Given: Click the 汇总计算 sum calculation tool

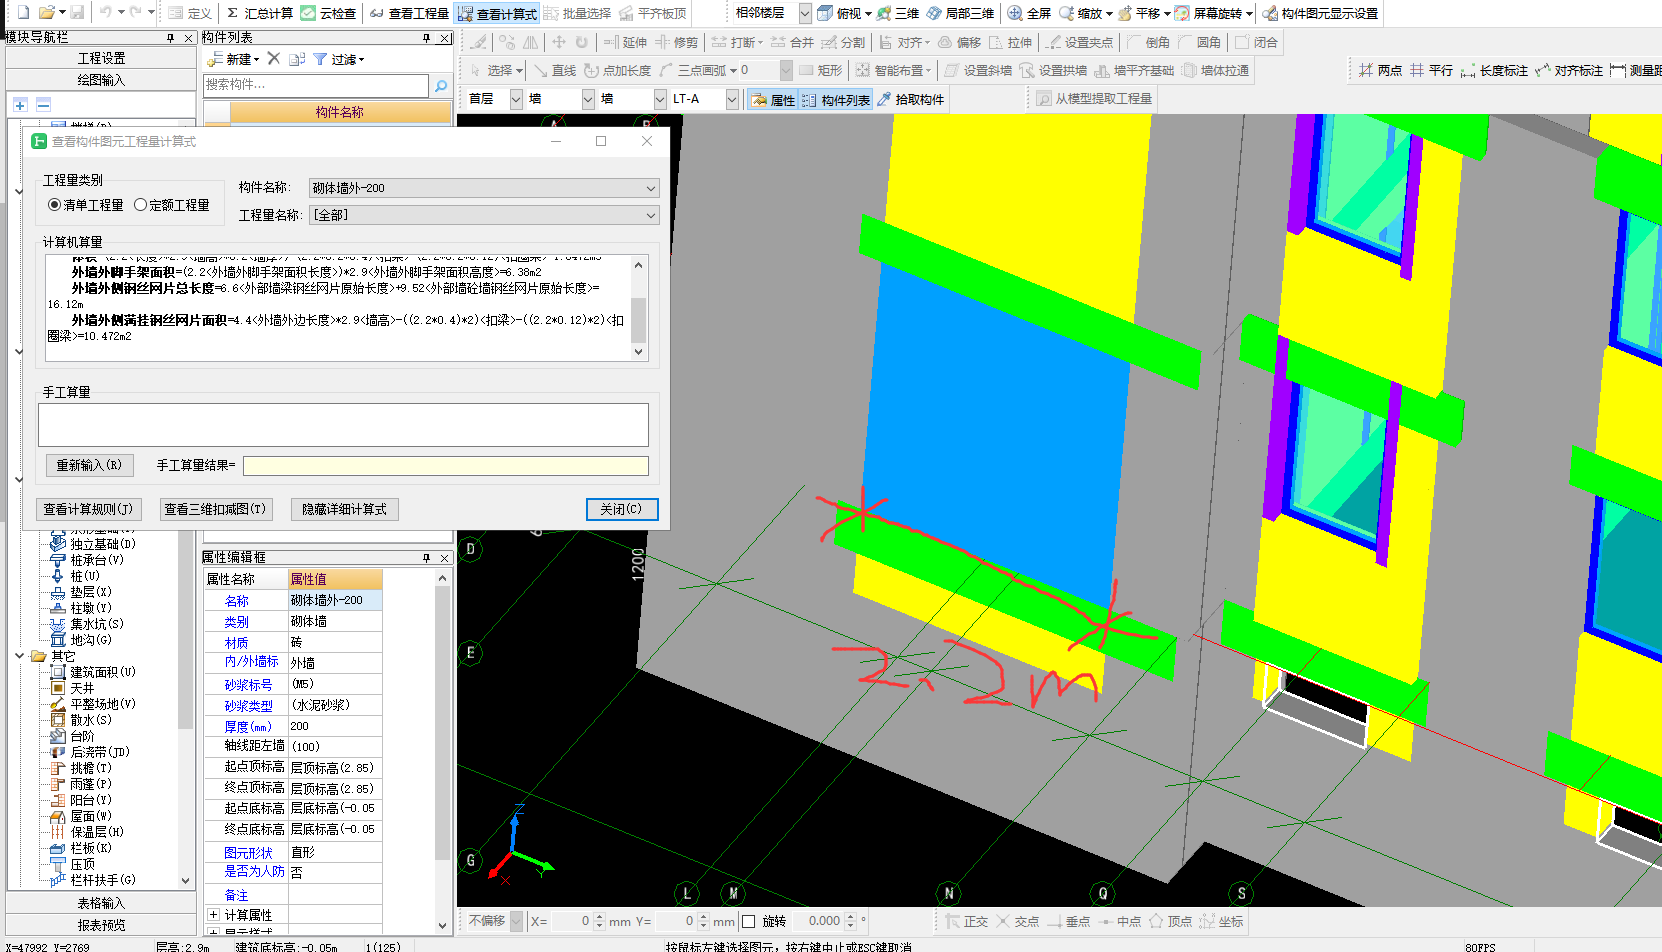Looking at the screenshot, I should coord(259,13).
